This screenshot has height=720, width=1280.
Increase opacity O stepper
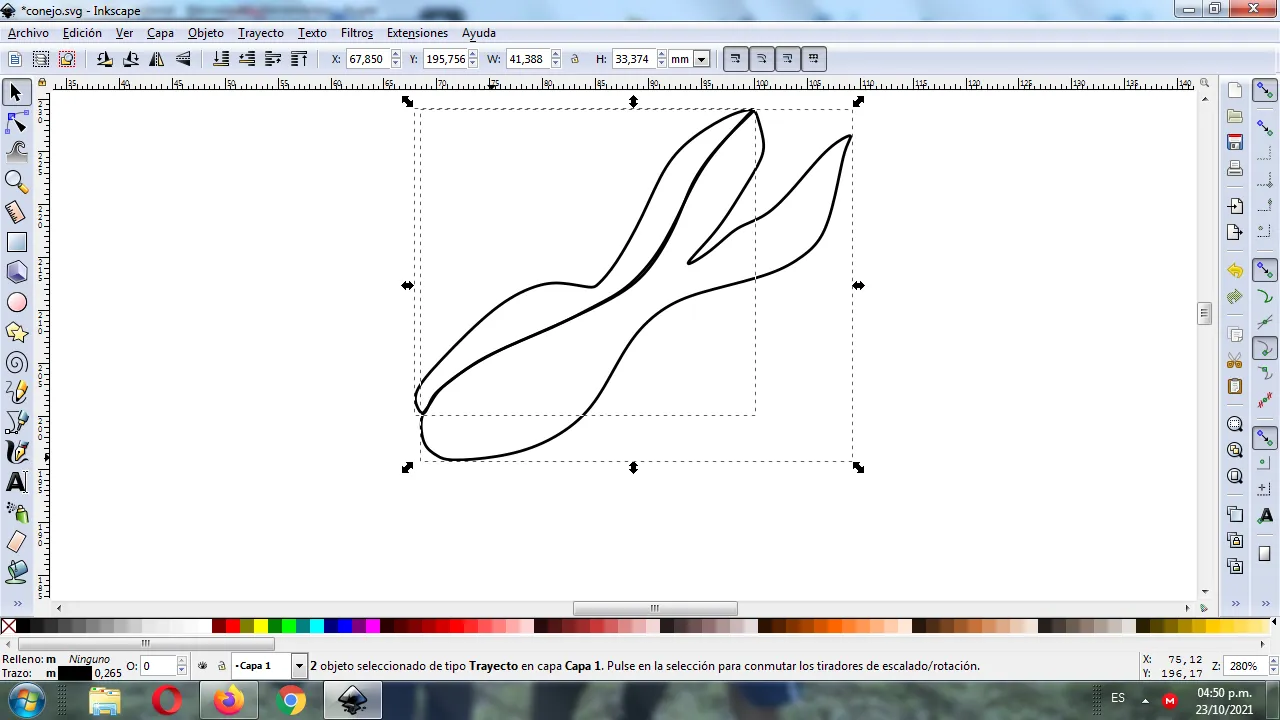pos(181,662)
